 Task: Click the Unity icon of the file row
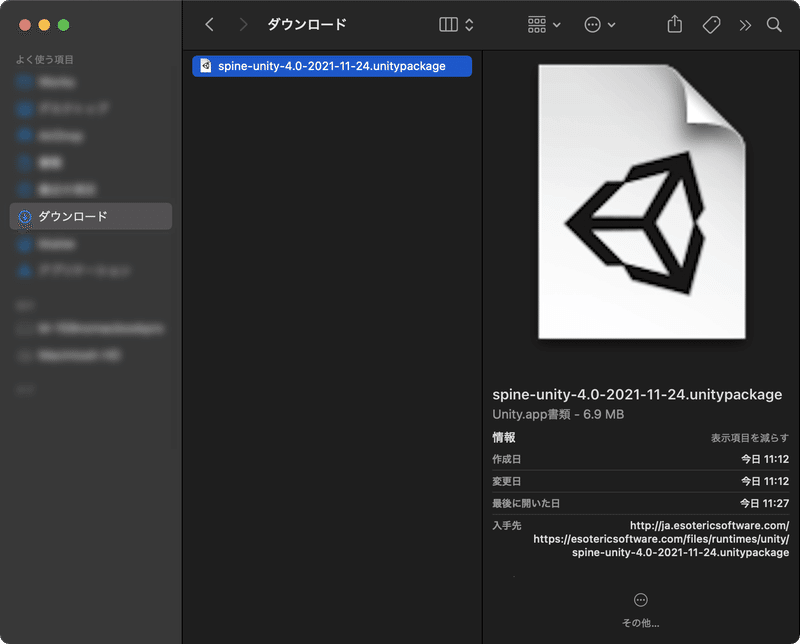point(206,66)
